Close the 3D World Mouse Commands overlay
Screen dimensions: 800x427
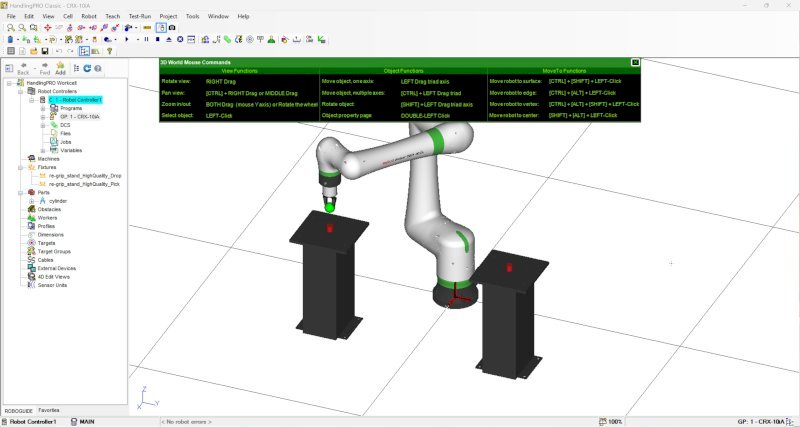pyautogui.click(x=635, y=62)
